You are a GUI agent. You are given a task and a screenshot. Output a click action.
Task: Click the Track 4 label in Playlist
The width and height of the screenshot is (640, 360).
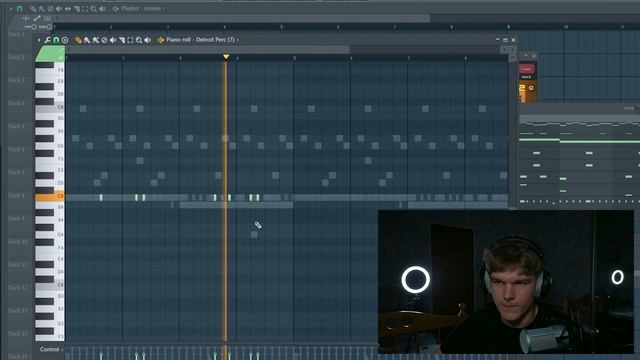[x=16, y=104]
